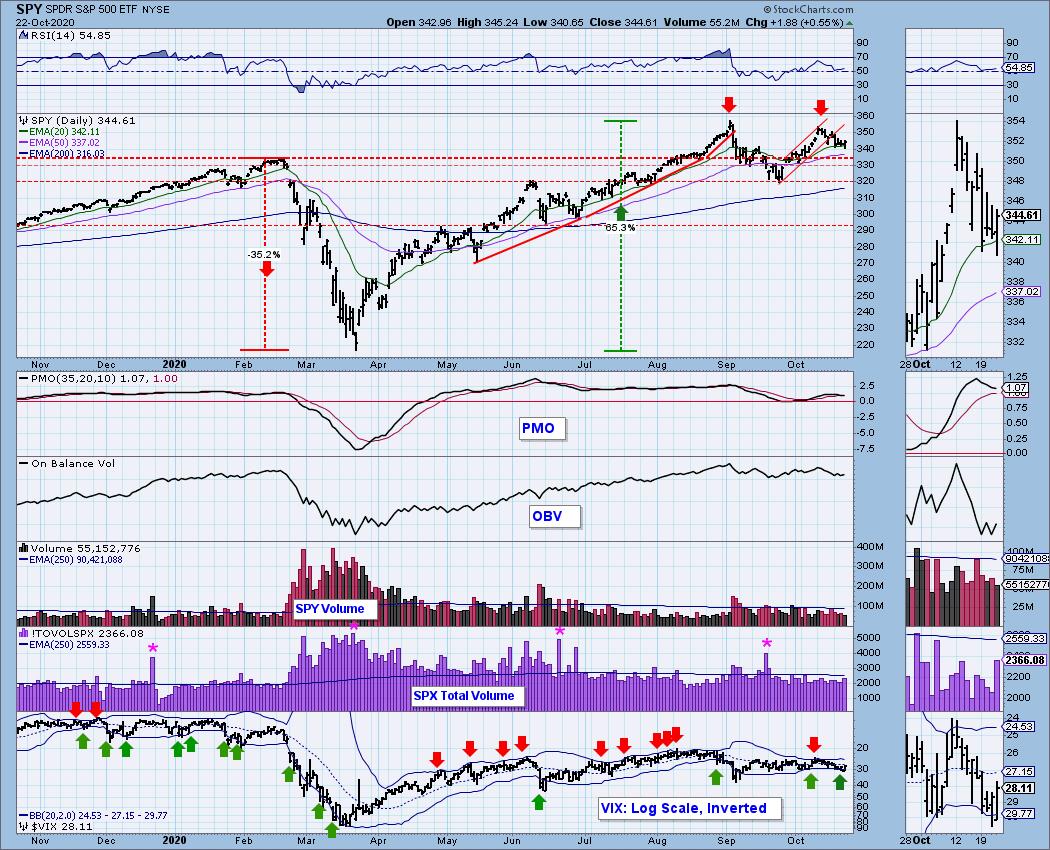Click the 5000 label on the SPX volume axis
The image size is (1050, 850).
868,638
